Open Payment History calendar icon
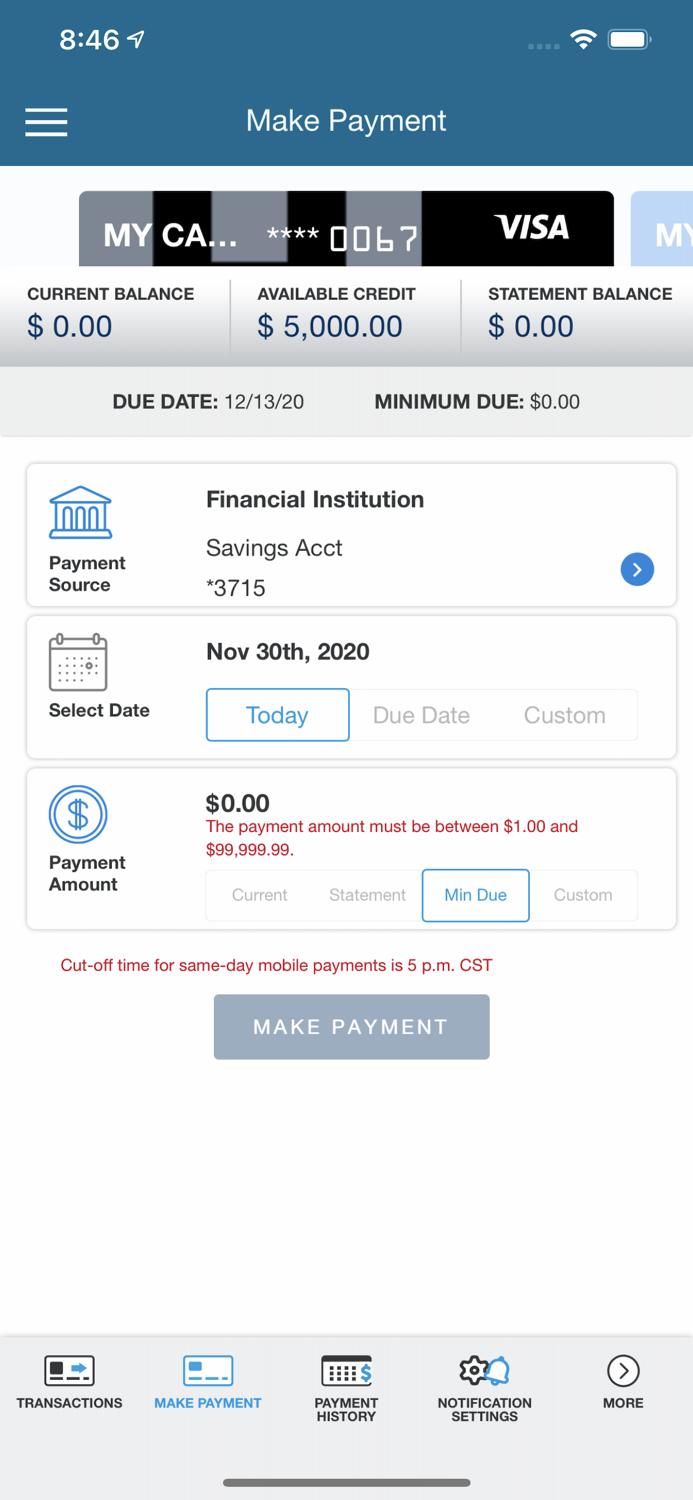 [x=346, y=1369]
